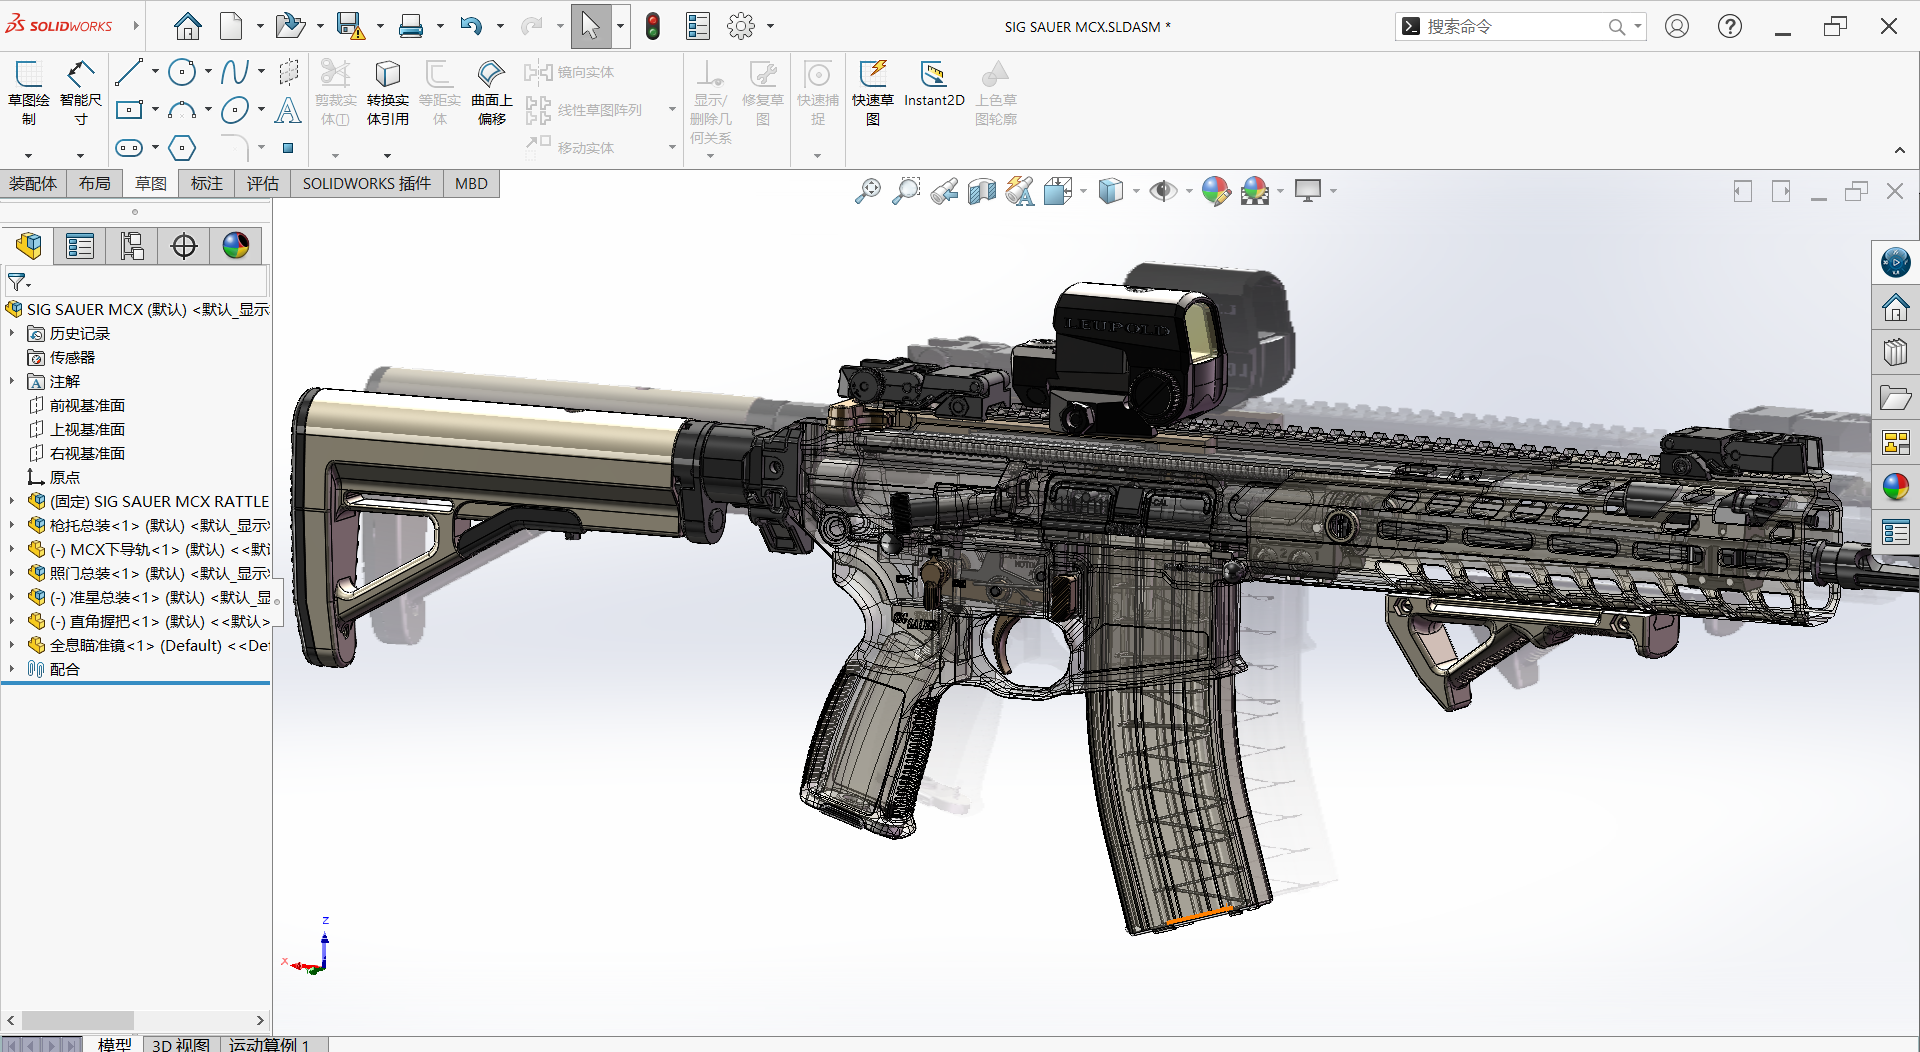Expand the 全息瞄准镜<1> component
This screenshot has width=1920, height=1052.
tap(12, 645)
